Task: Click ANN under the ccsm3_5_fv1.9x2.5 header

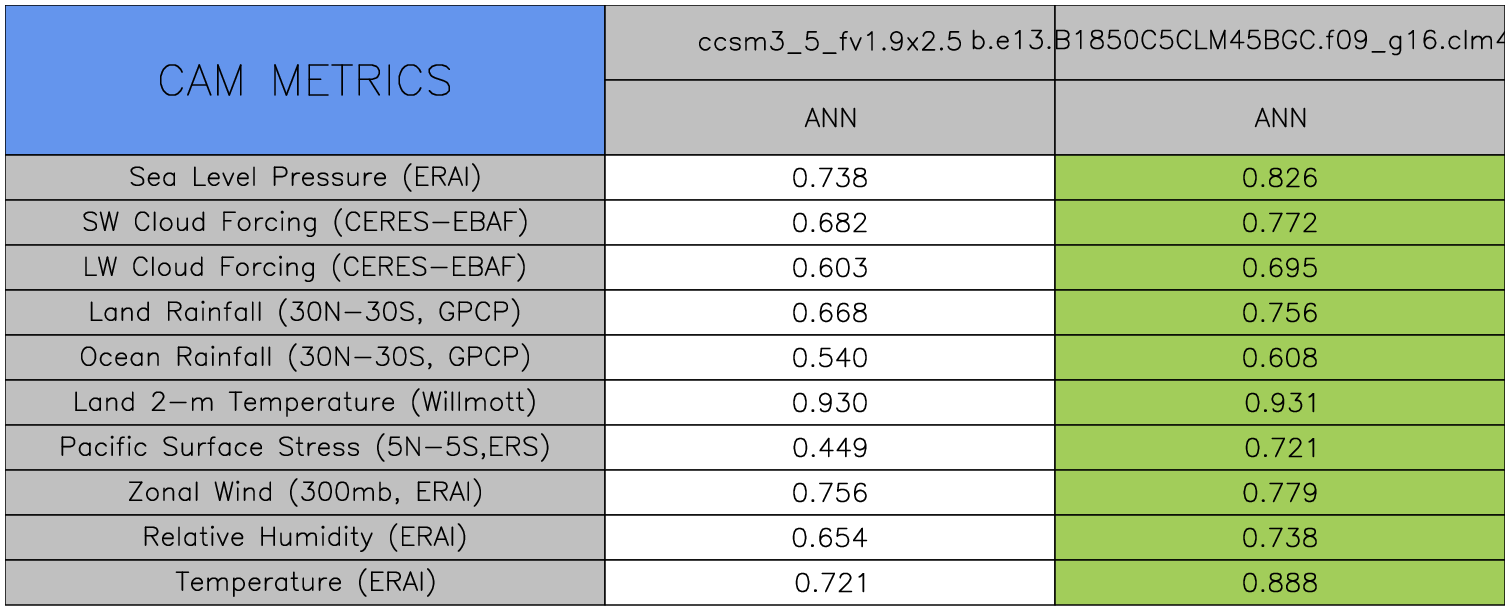Action: coord(830,118)
